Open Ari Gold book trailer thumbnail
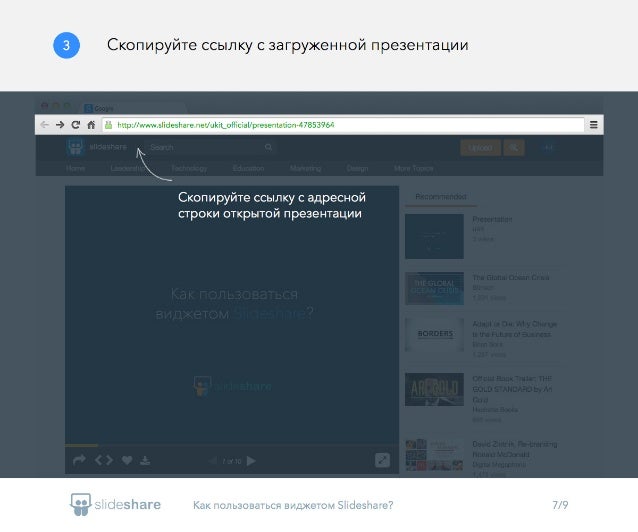638x532 pixels. click(x=434, y=389)
